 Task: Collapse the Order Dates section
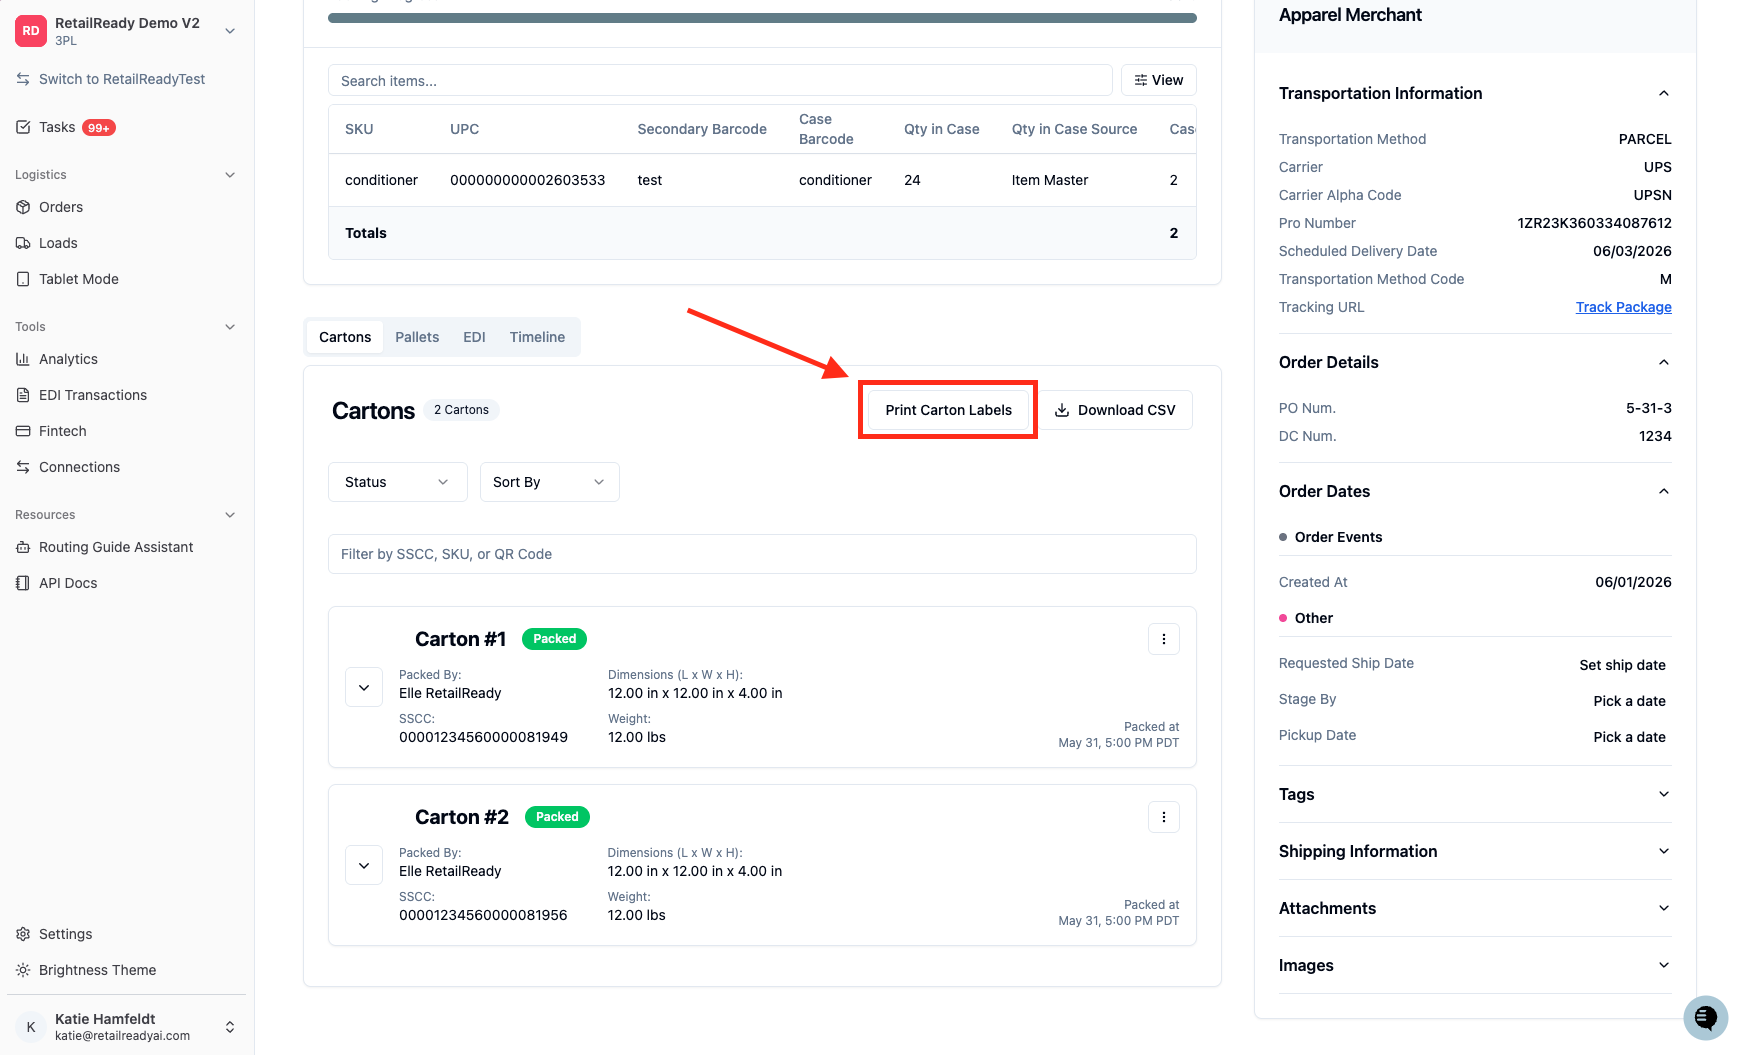click(1664, 491)
